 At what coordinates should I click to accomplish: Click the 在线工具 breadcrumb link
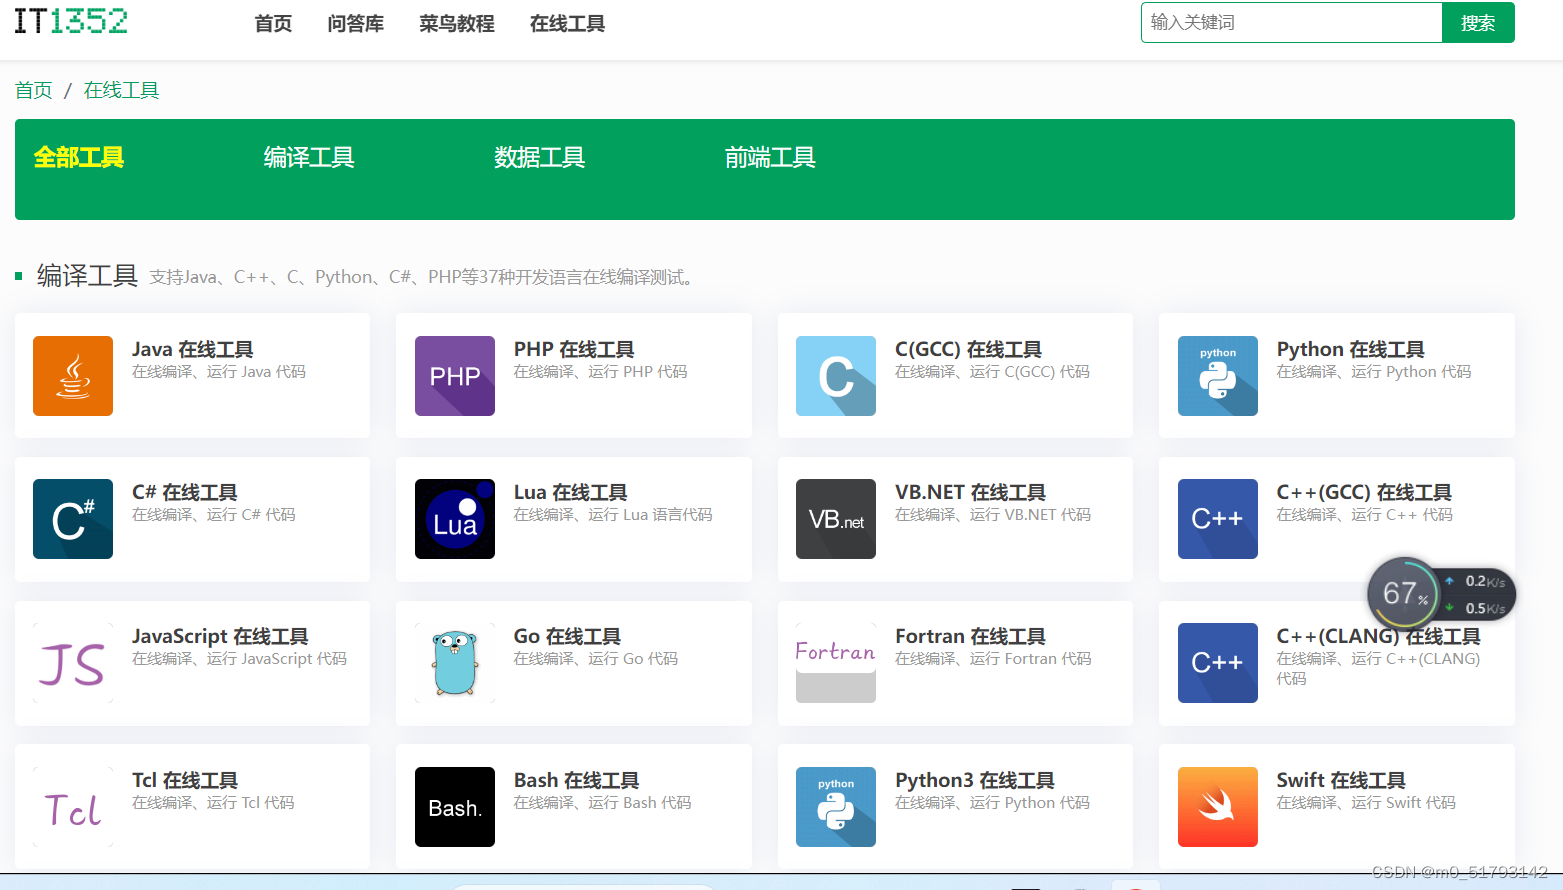(x=121, y=90)
